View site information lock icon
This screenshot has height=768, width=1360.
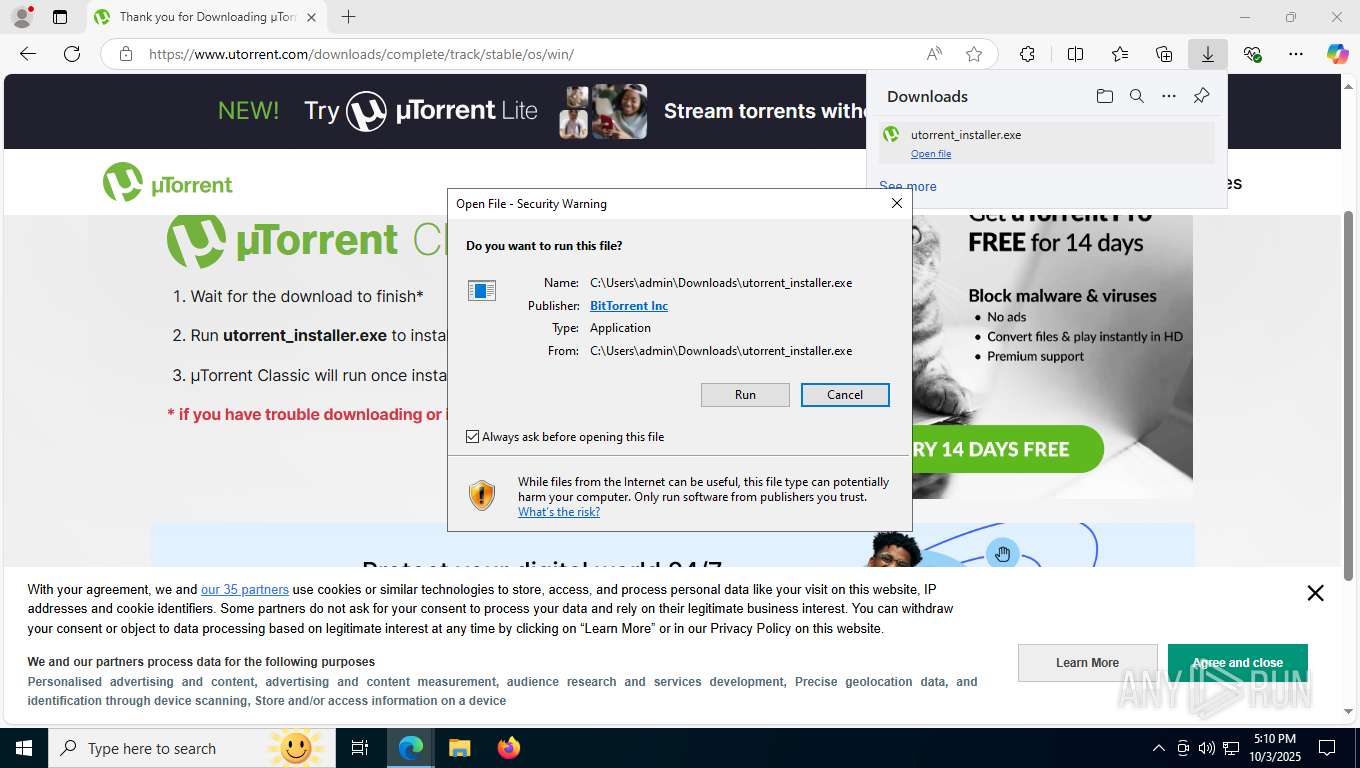coord(125,54)
